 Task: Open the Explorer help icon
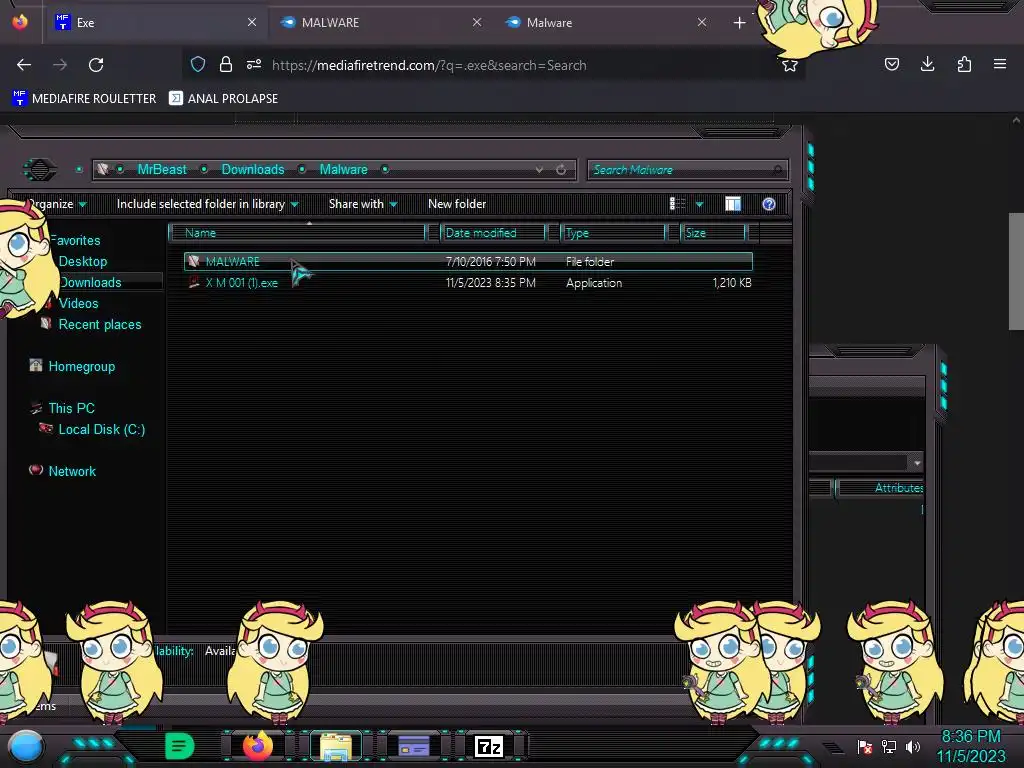[769, 204]
